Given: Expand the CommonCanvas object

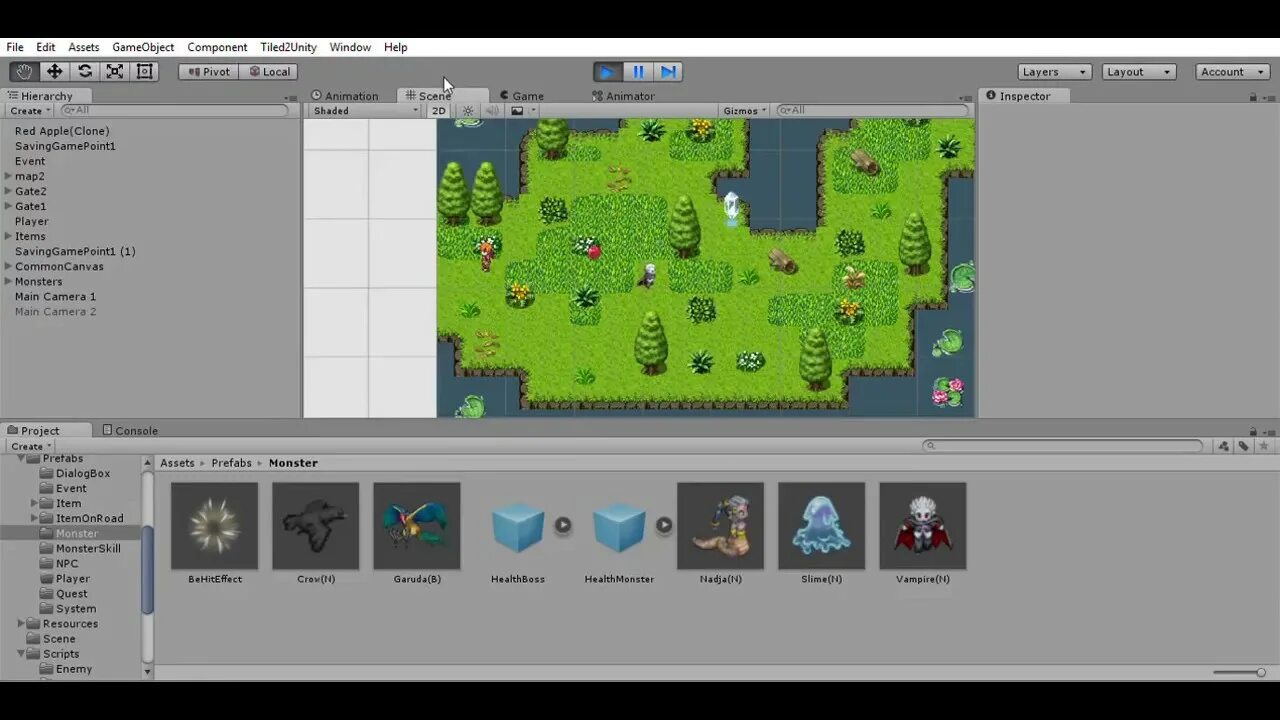Looking at the screenshot, I should 8,266.
